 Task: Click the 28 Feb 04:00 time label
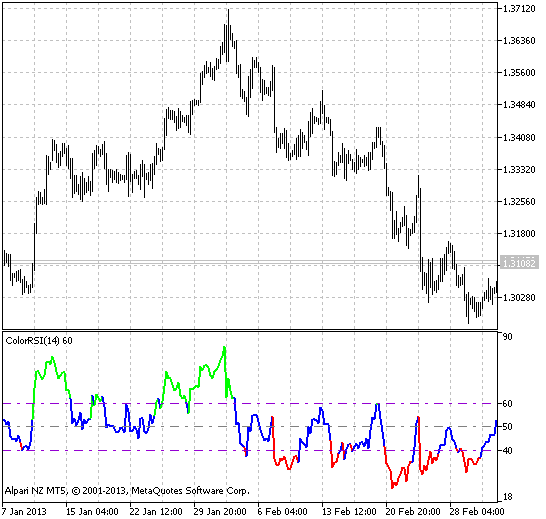point(477,512)
